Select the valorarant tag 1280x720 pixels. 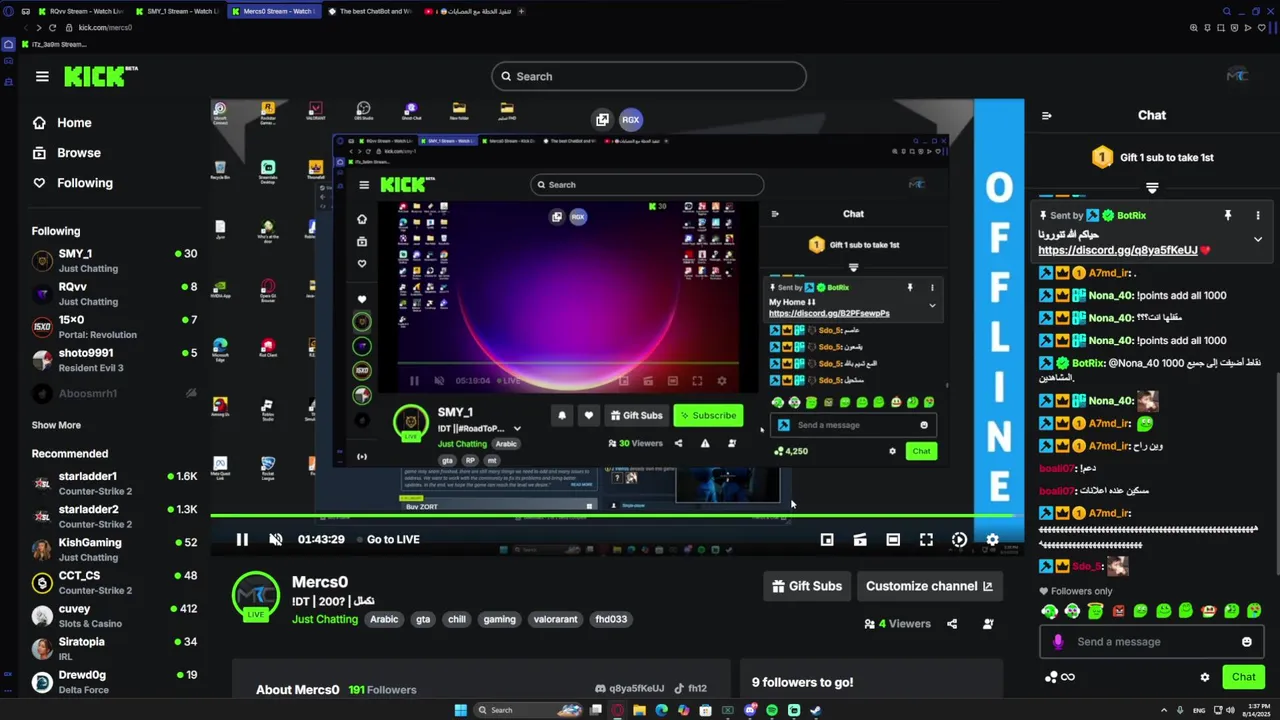(x=555, y=619)
